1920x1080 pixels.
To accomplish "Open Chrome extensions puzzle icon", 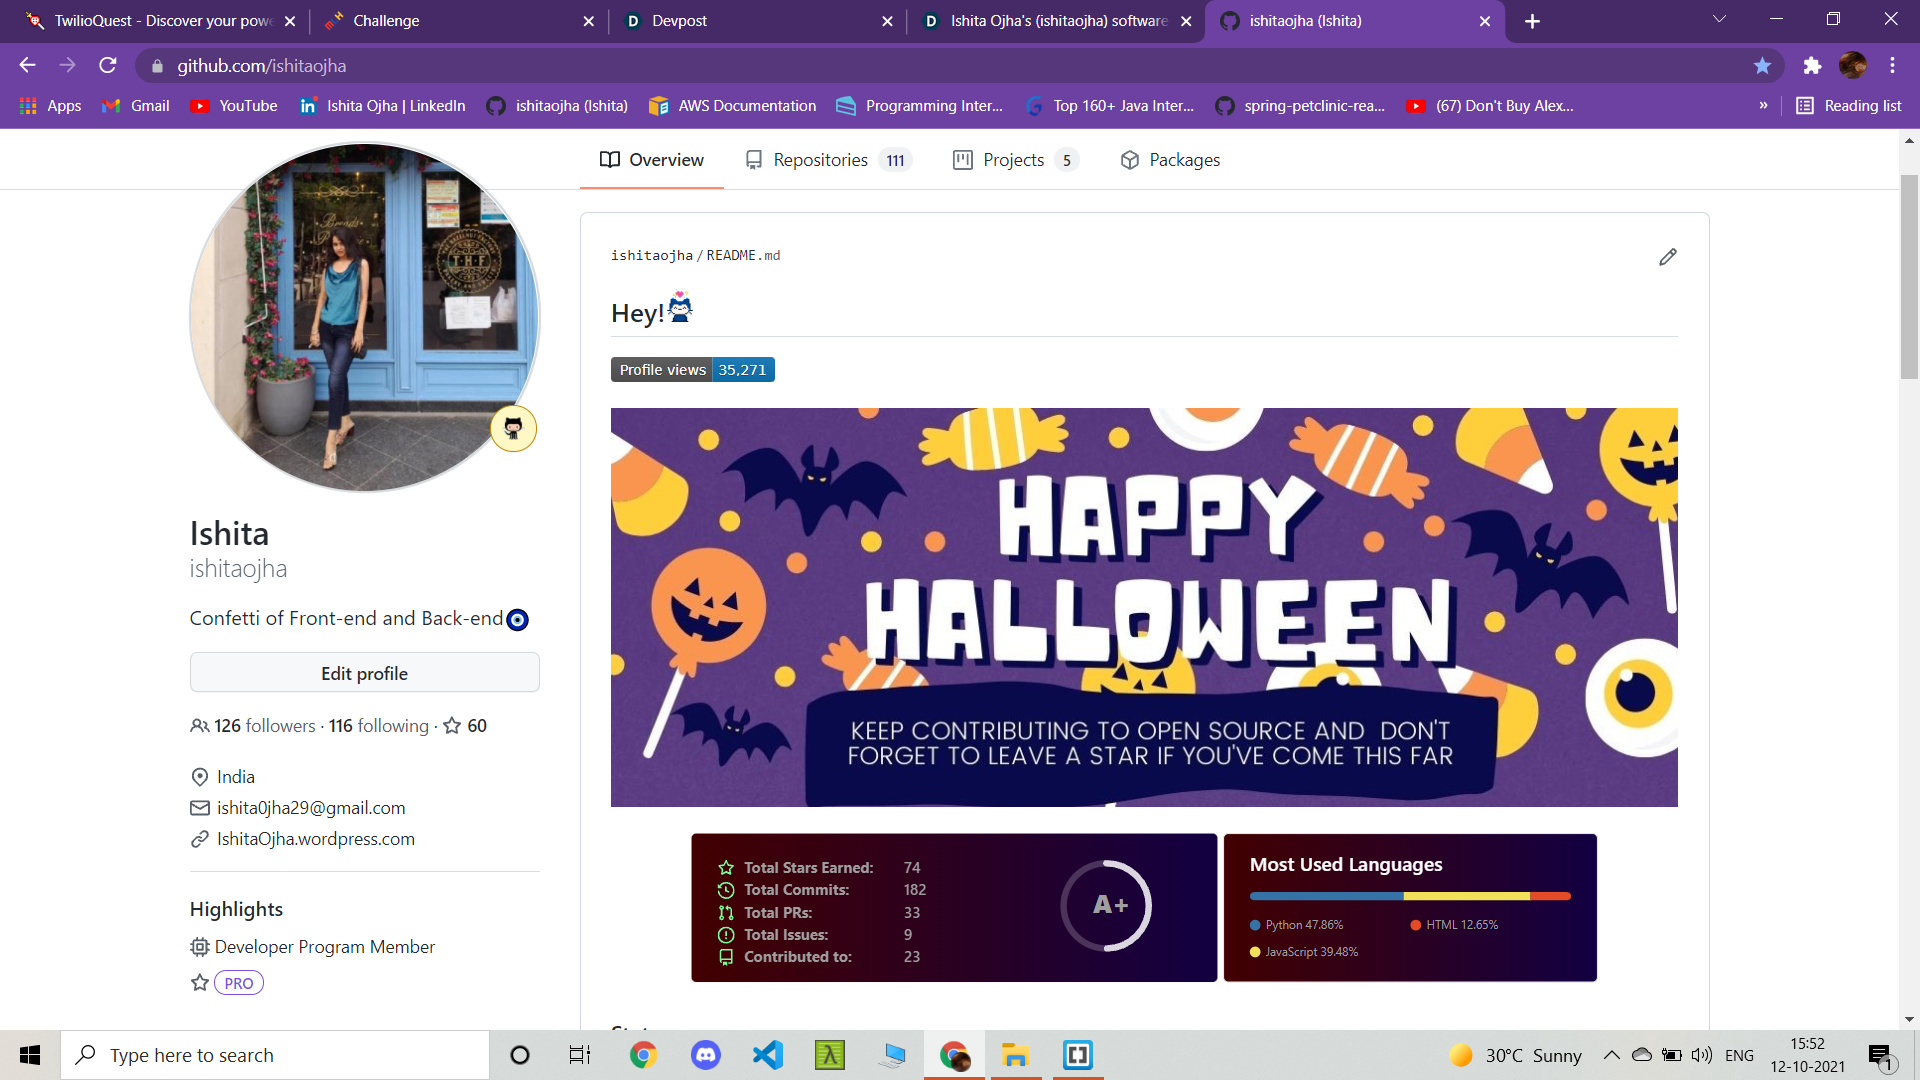I will pyautogui.click(x=1812, y=66).
